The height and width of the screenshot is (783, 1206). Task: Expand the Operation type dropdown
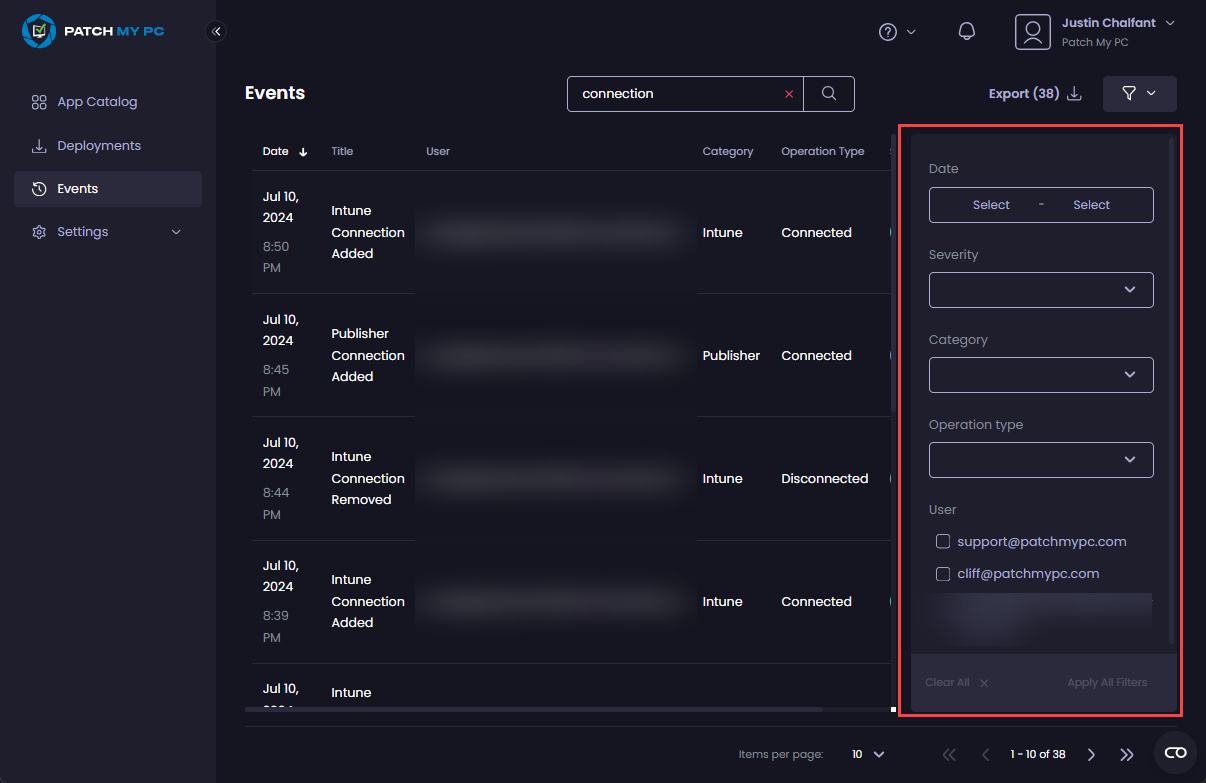1040,460
